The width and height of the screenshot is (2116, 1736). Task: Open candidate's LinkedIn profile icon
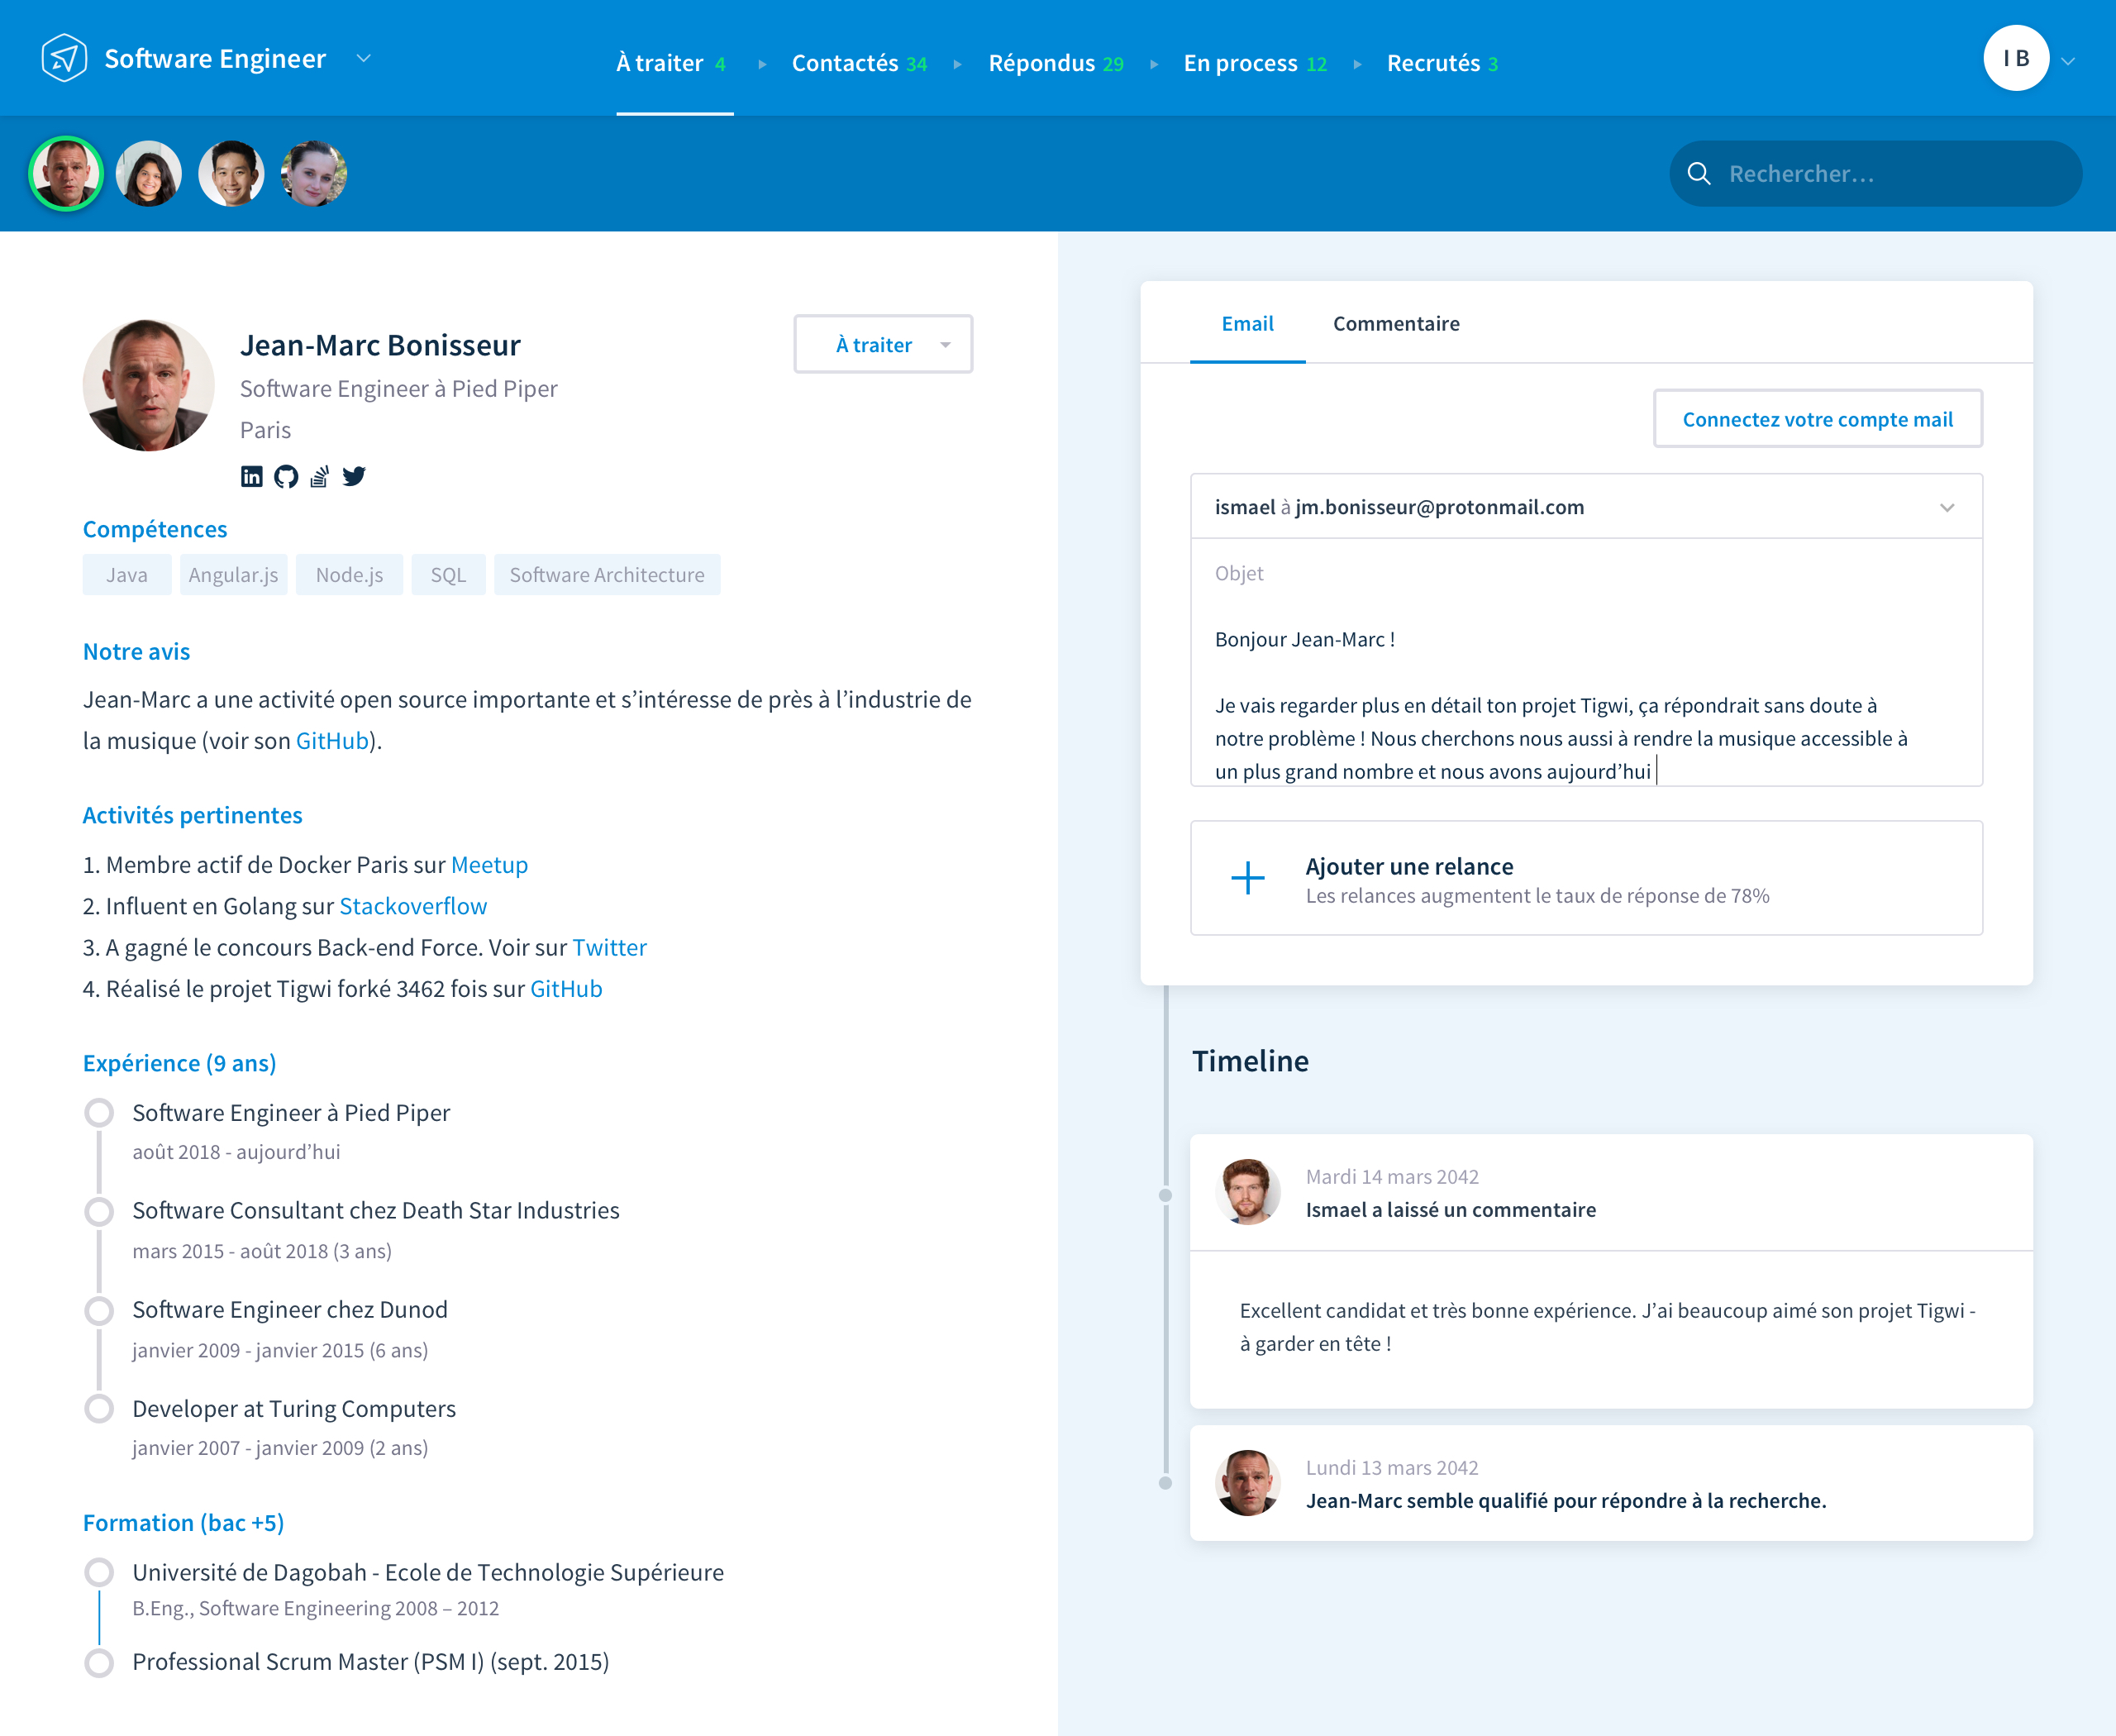252,476
